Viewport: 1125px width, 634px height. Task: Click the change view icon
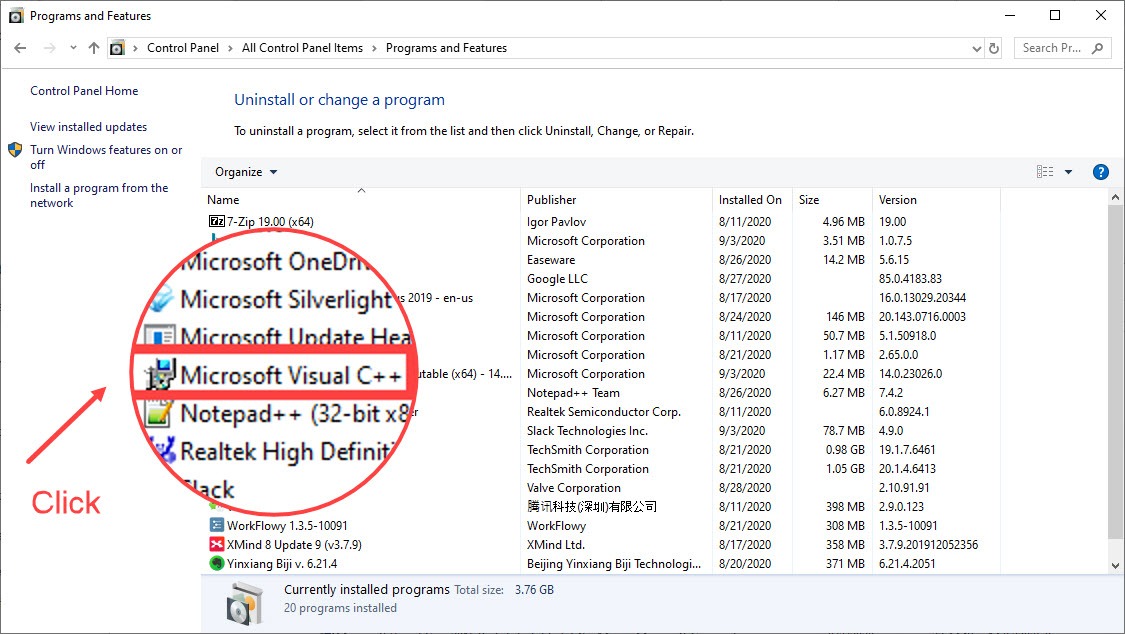1045,171
